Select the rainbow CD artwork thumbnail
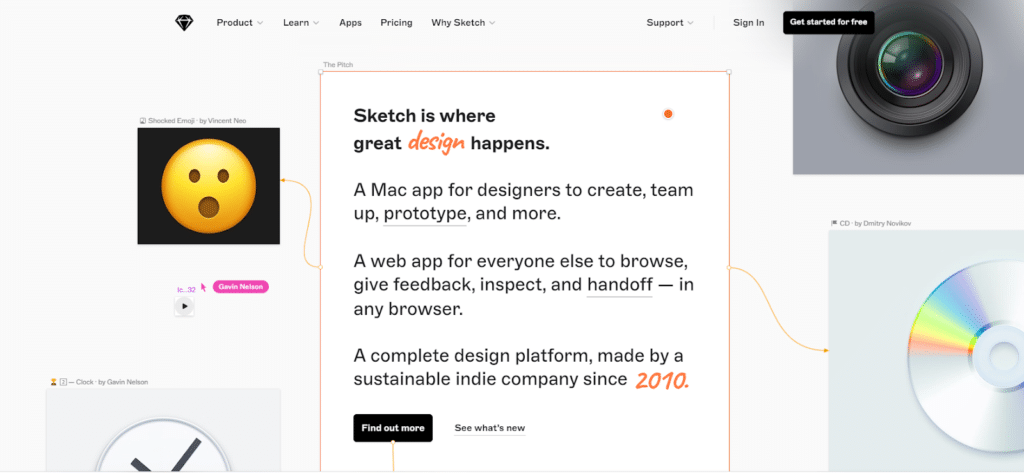This screenshot has width=1024, height=473. [x=925, y=340]
